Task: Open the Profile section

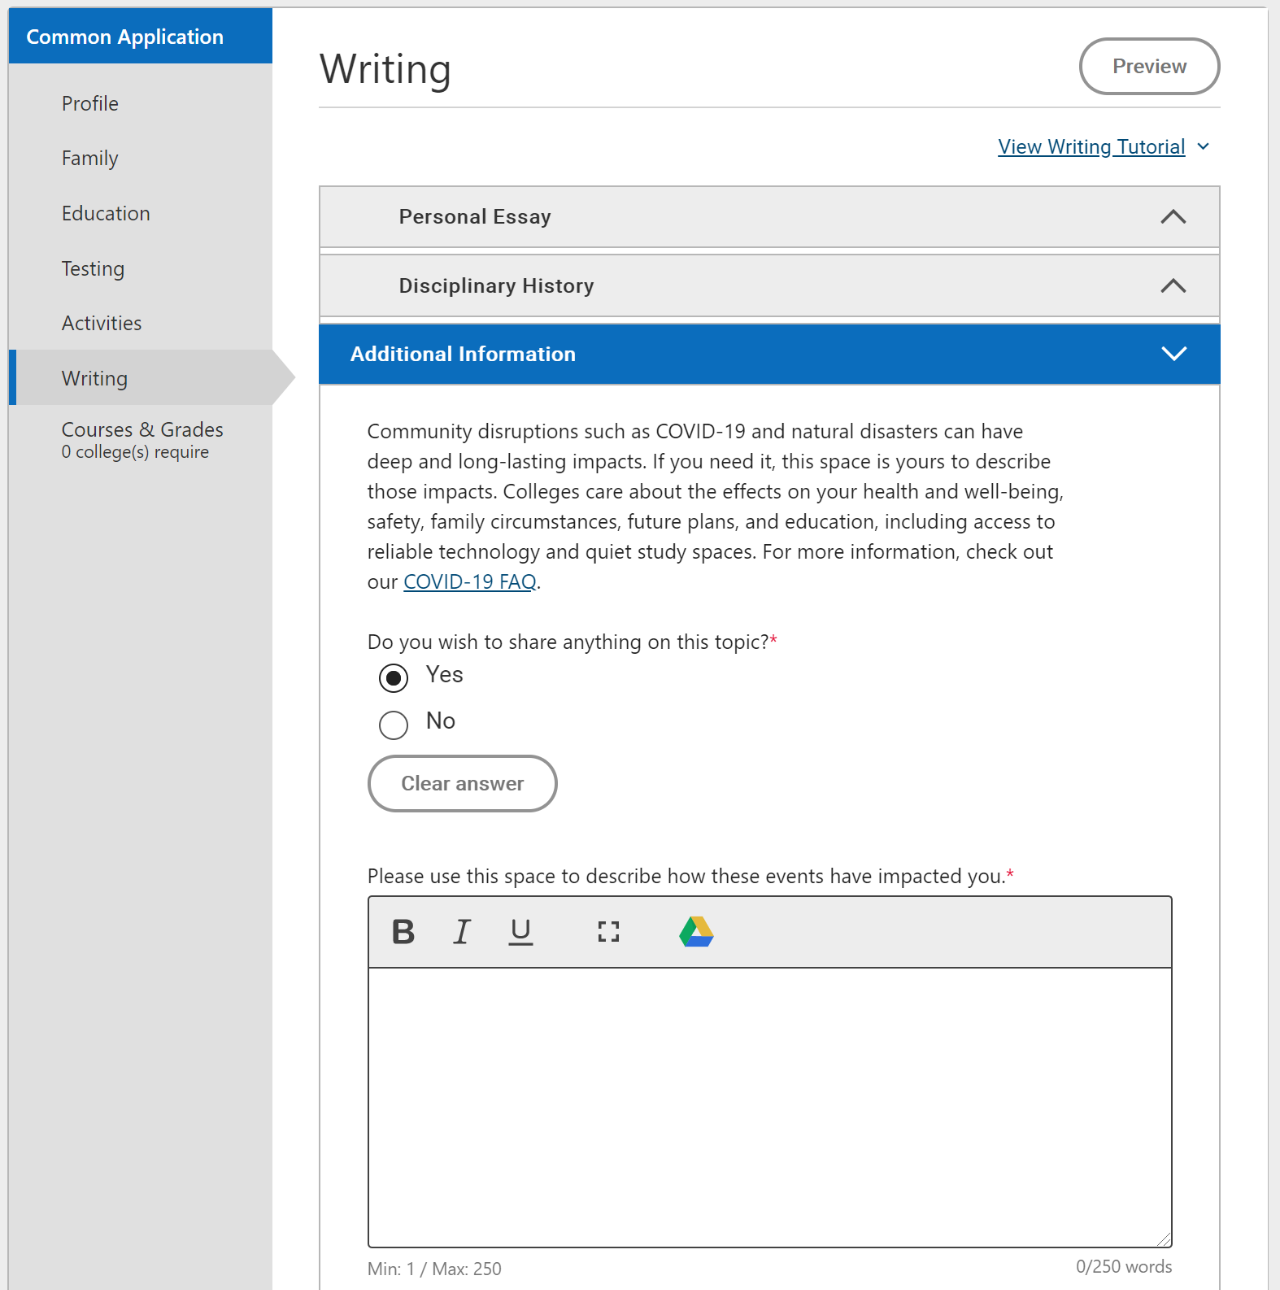Action: (90, 104)
